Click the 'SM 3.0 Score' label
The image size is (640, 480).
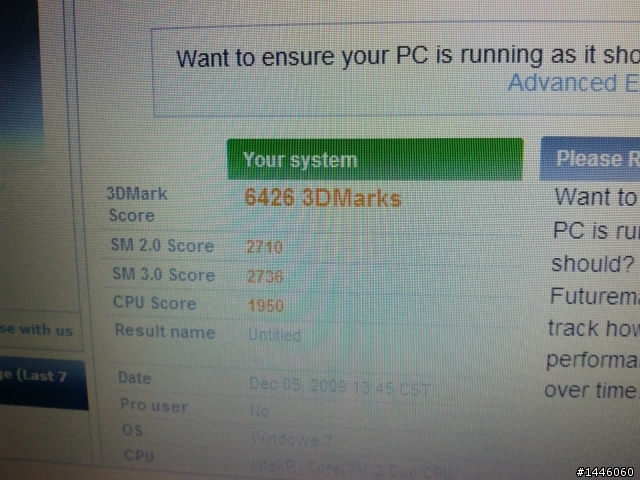point(164,274)
